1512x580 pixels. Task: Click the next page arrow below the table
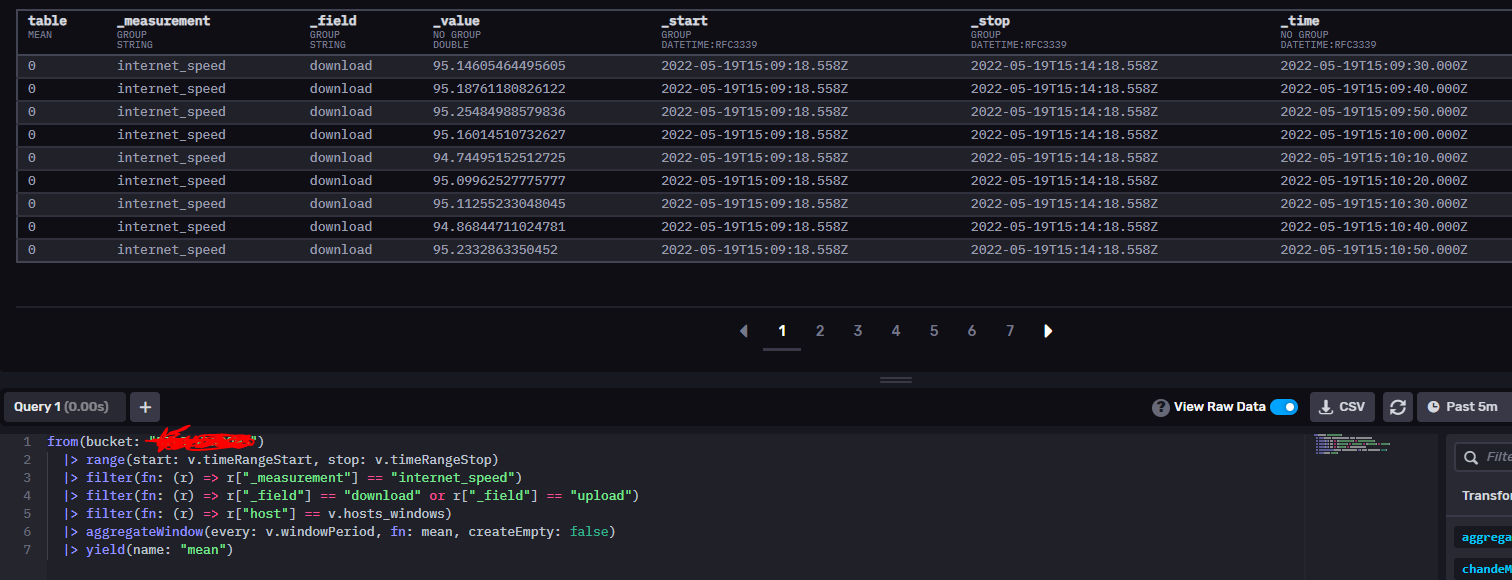pyautogui.click(x=1048, y=330)
